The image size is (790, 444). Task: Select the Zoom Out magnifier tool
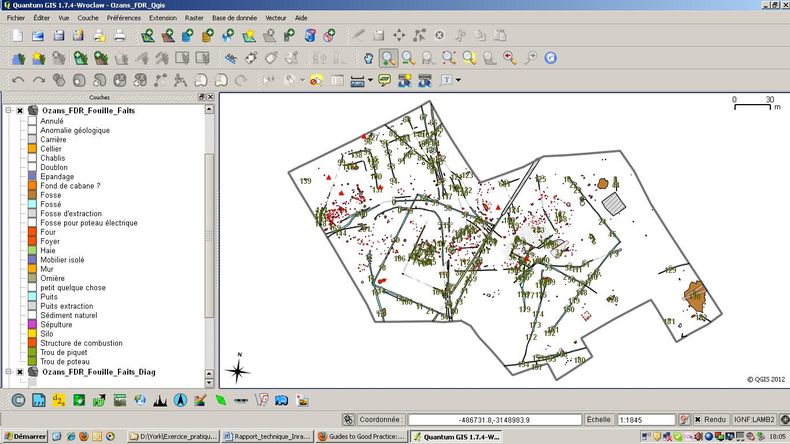pos(409,58)
